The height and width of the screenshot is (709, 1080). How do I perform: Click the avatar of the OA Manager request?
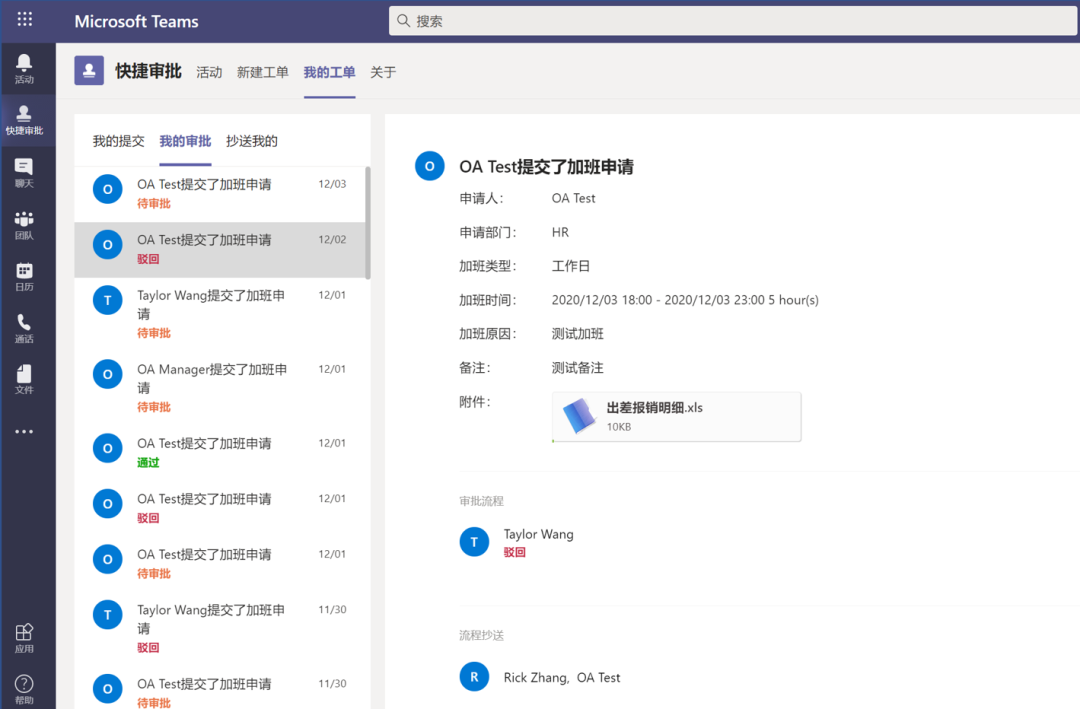107,374
